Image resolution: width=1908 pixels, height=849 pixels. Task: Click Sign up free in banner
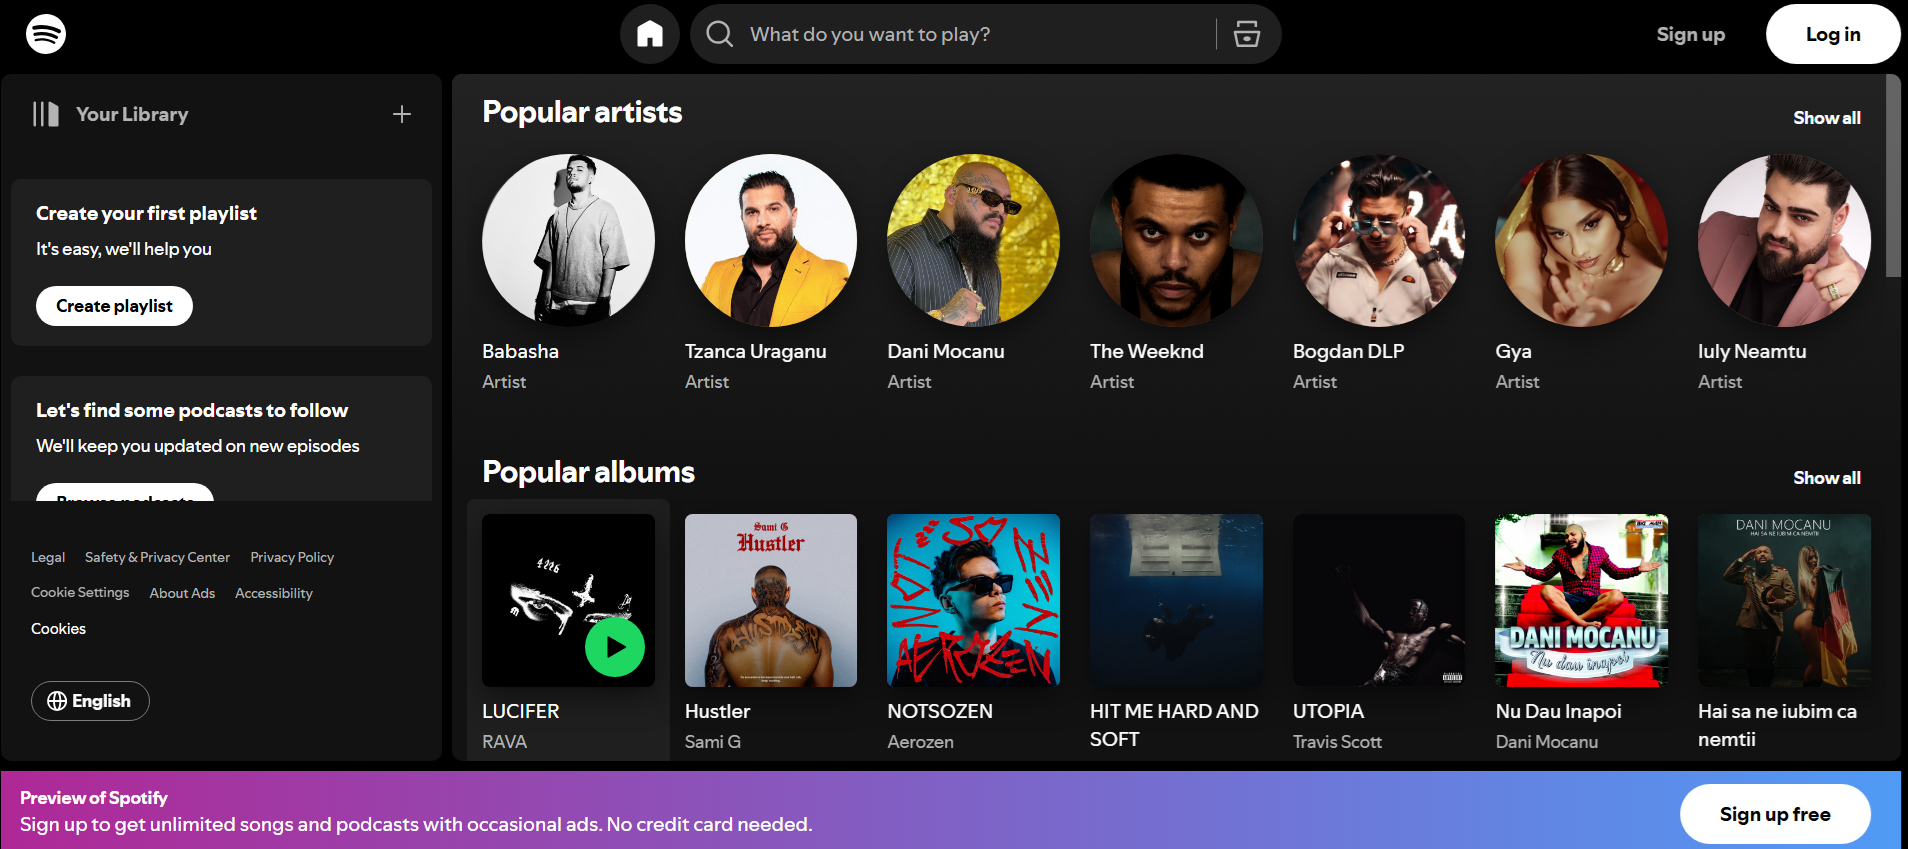1774,814
